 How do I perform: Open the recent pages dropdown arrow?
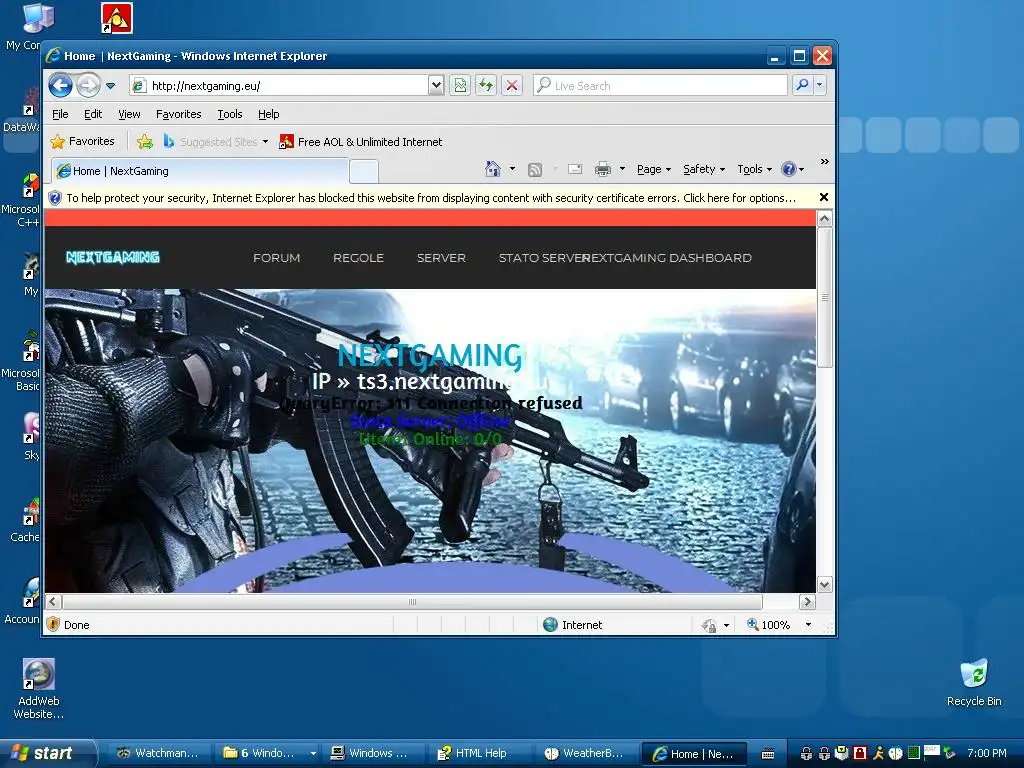110,86
